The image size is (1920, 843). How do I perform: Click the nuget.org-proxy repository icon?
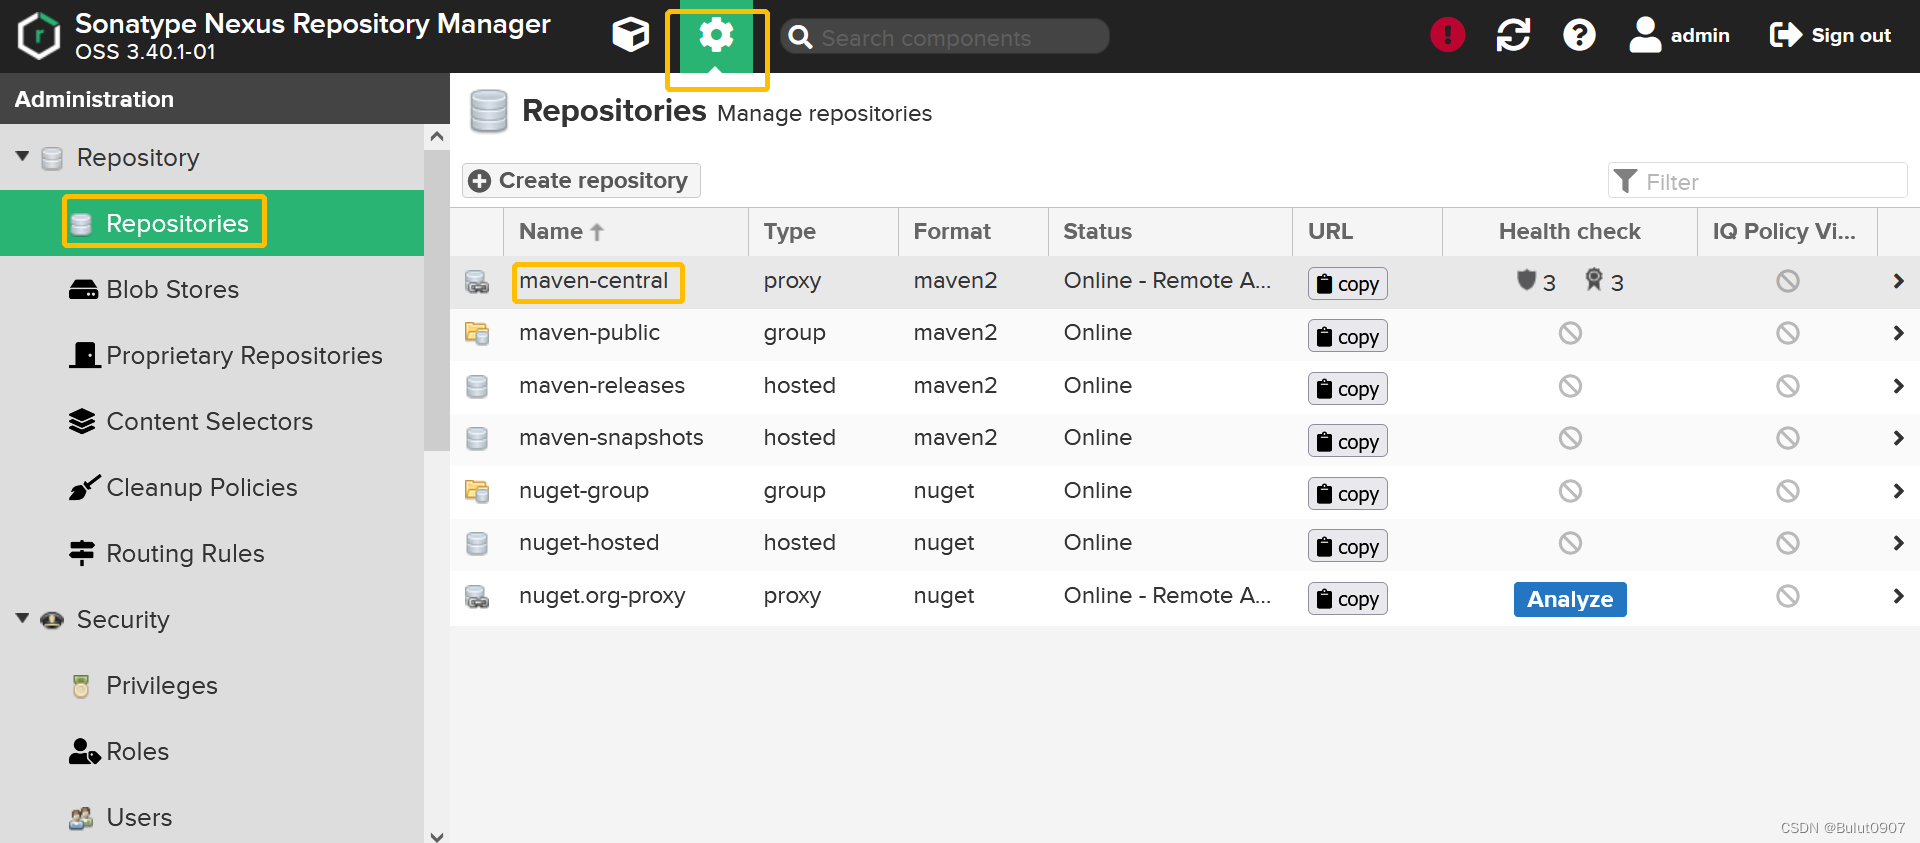[x=477, y=597]
